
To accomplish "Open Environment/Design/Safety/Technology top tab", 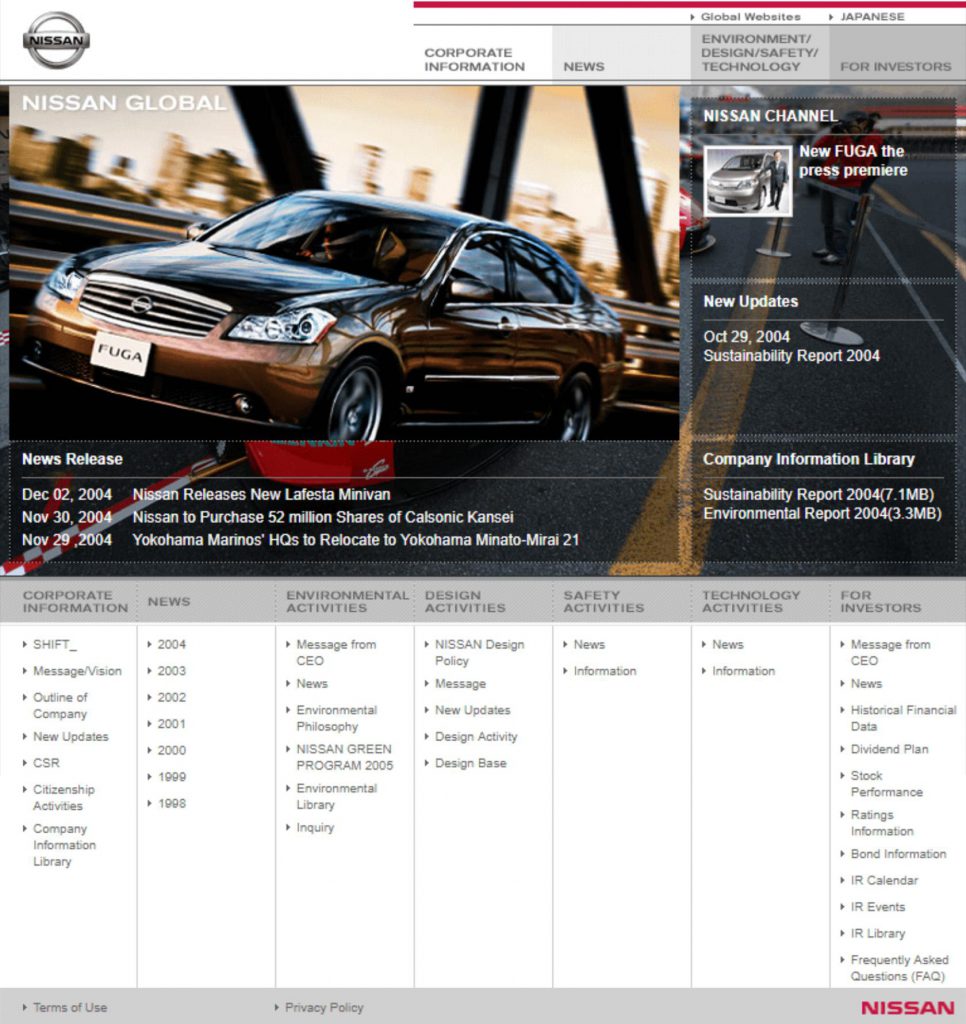I will click(x=759, y=53).
